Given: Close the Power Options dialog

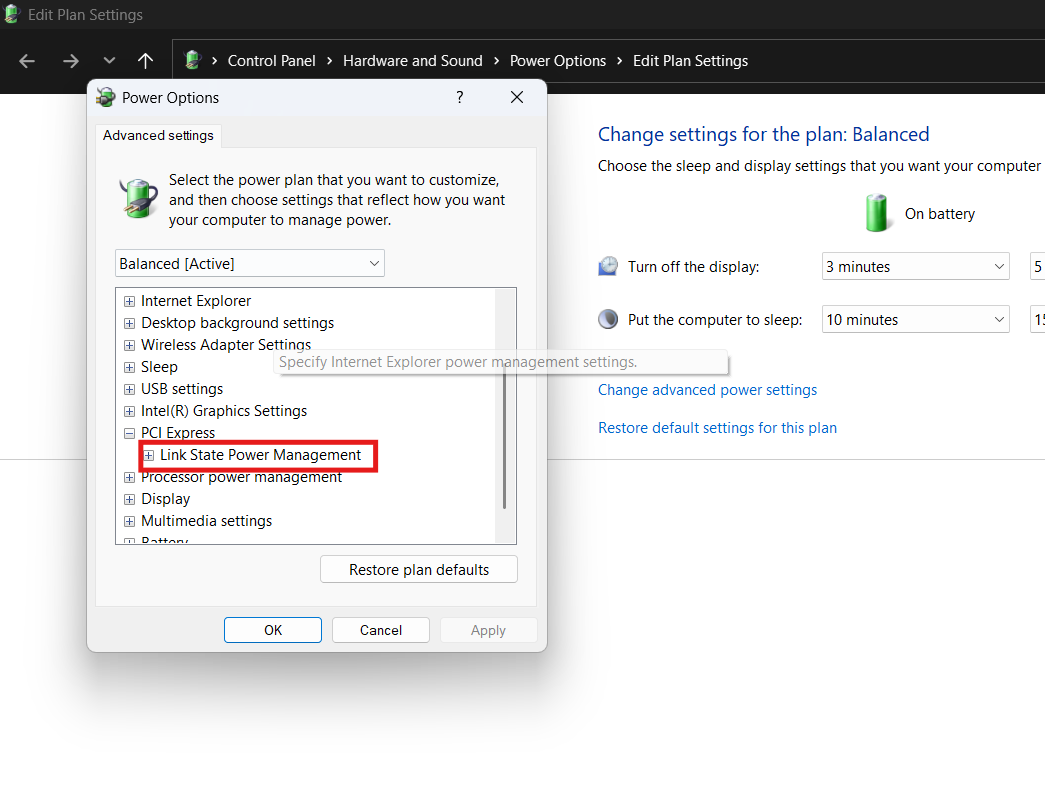Looking at the screenshot, I should point(517,97).
